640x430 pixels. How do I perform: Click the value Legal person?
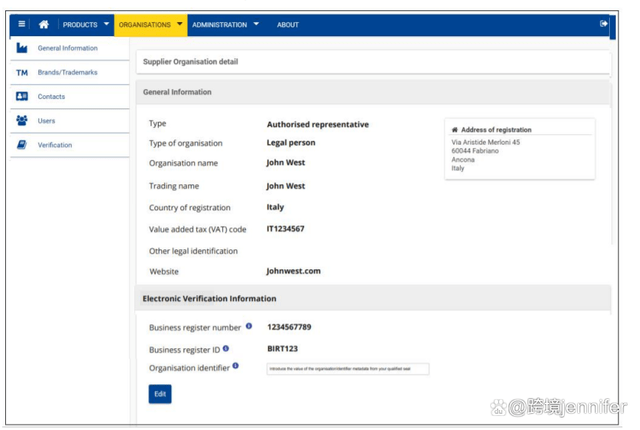click(291, 143)
